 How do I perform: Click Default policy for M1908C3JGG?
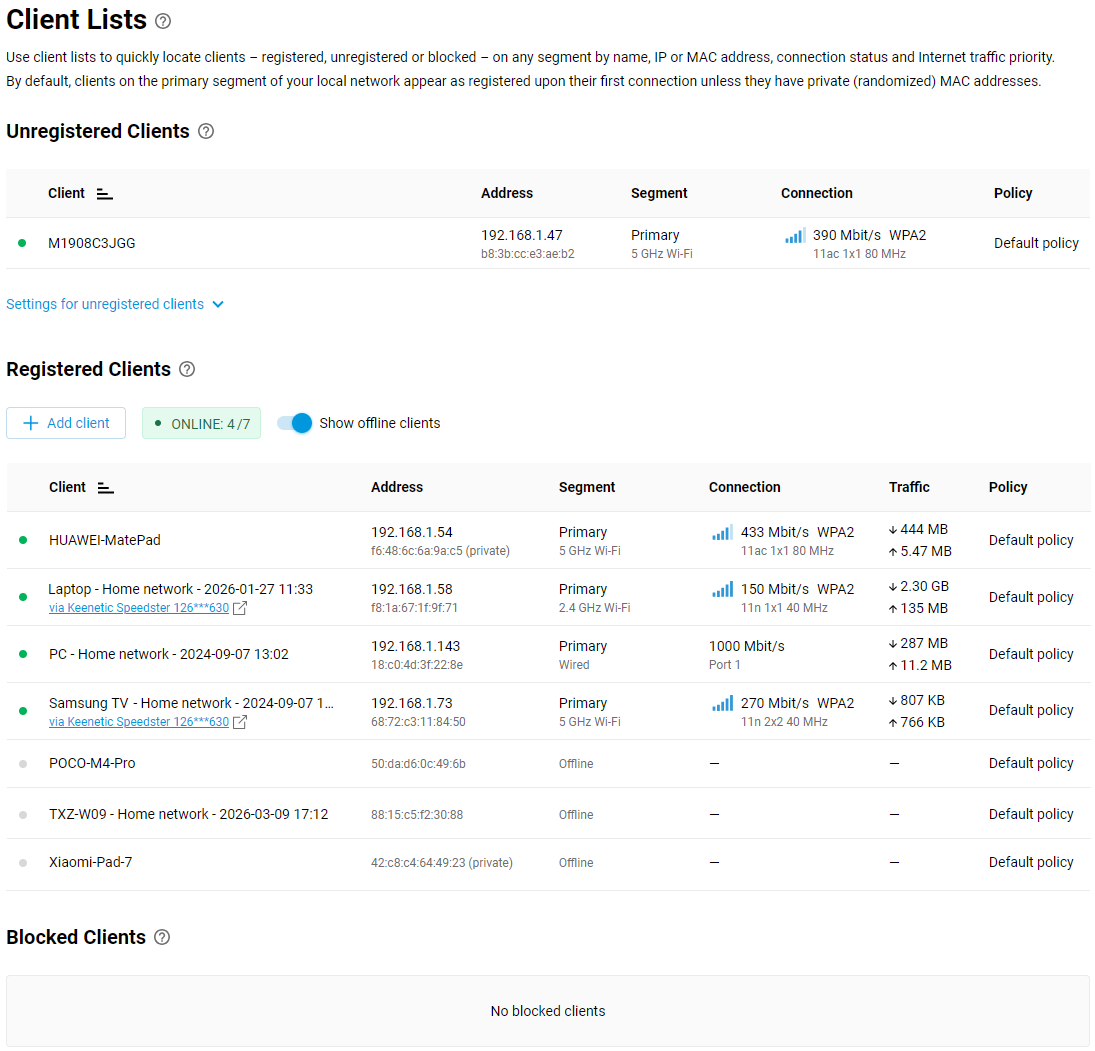(x=1036, y=243)
